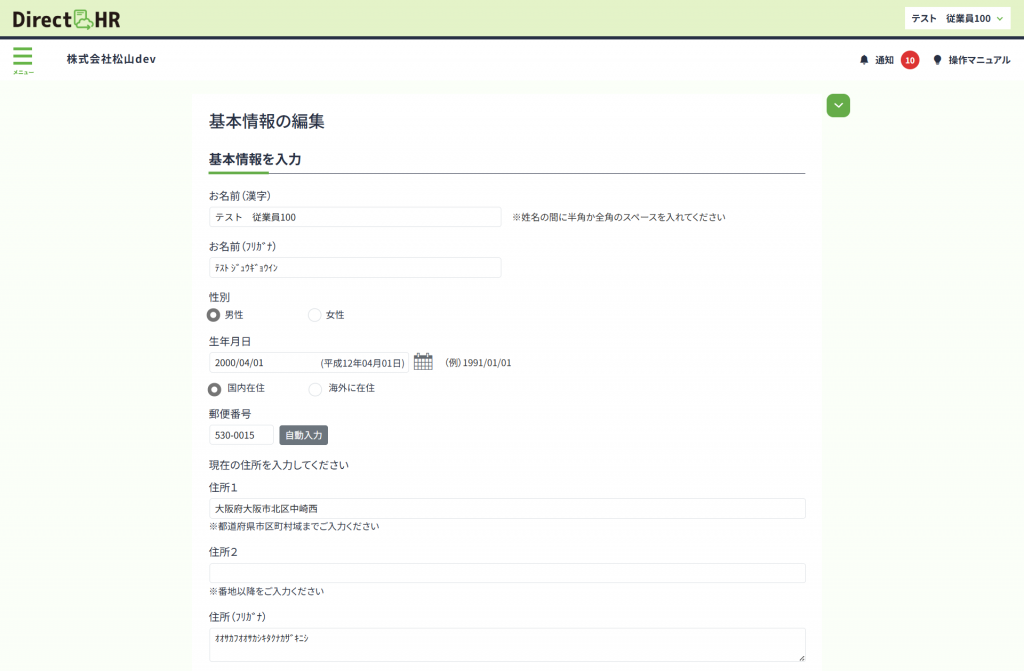Screen dimensions: 1024x671
Task: Expand the テスト 従業員100 user dropdown
Action: click(956, 19)
